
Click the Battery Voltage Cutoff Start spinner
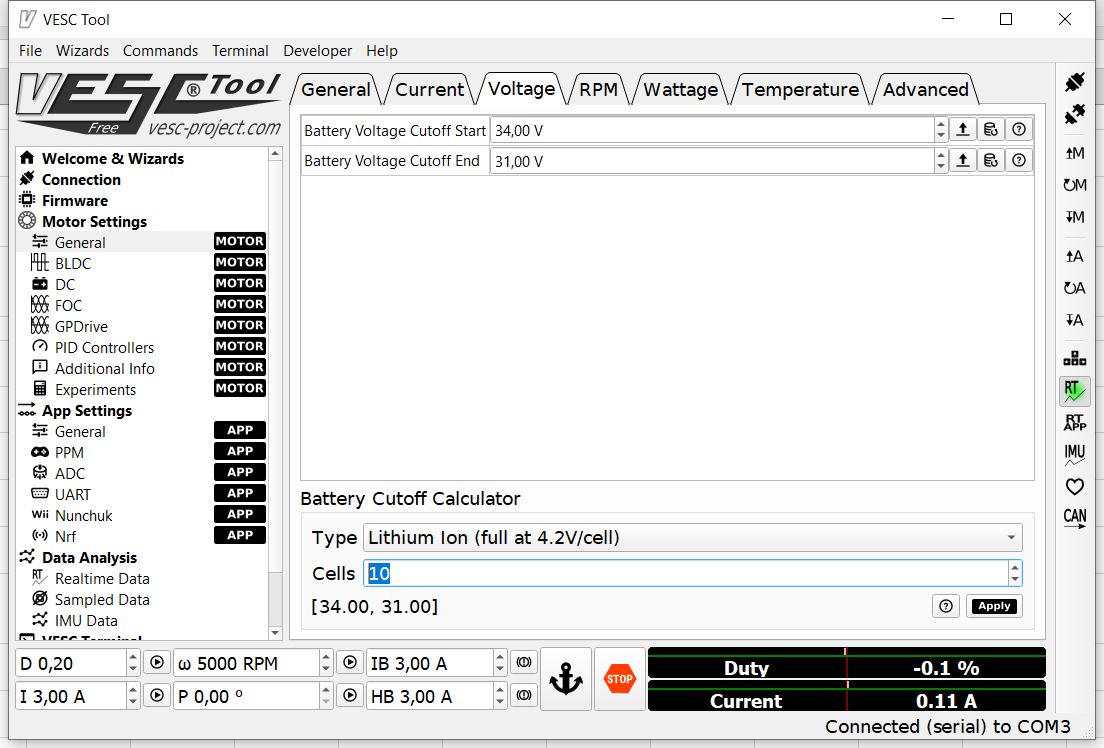(941, 130)
